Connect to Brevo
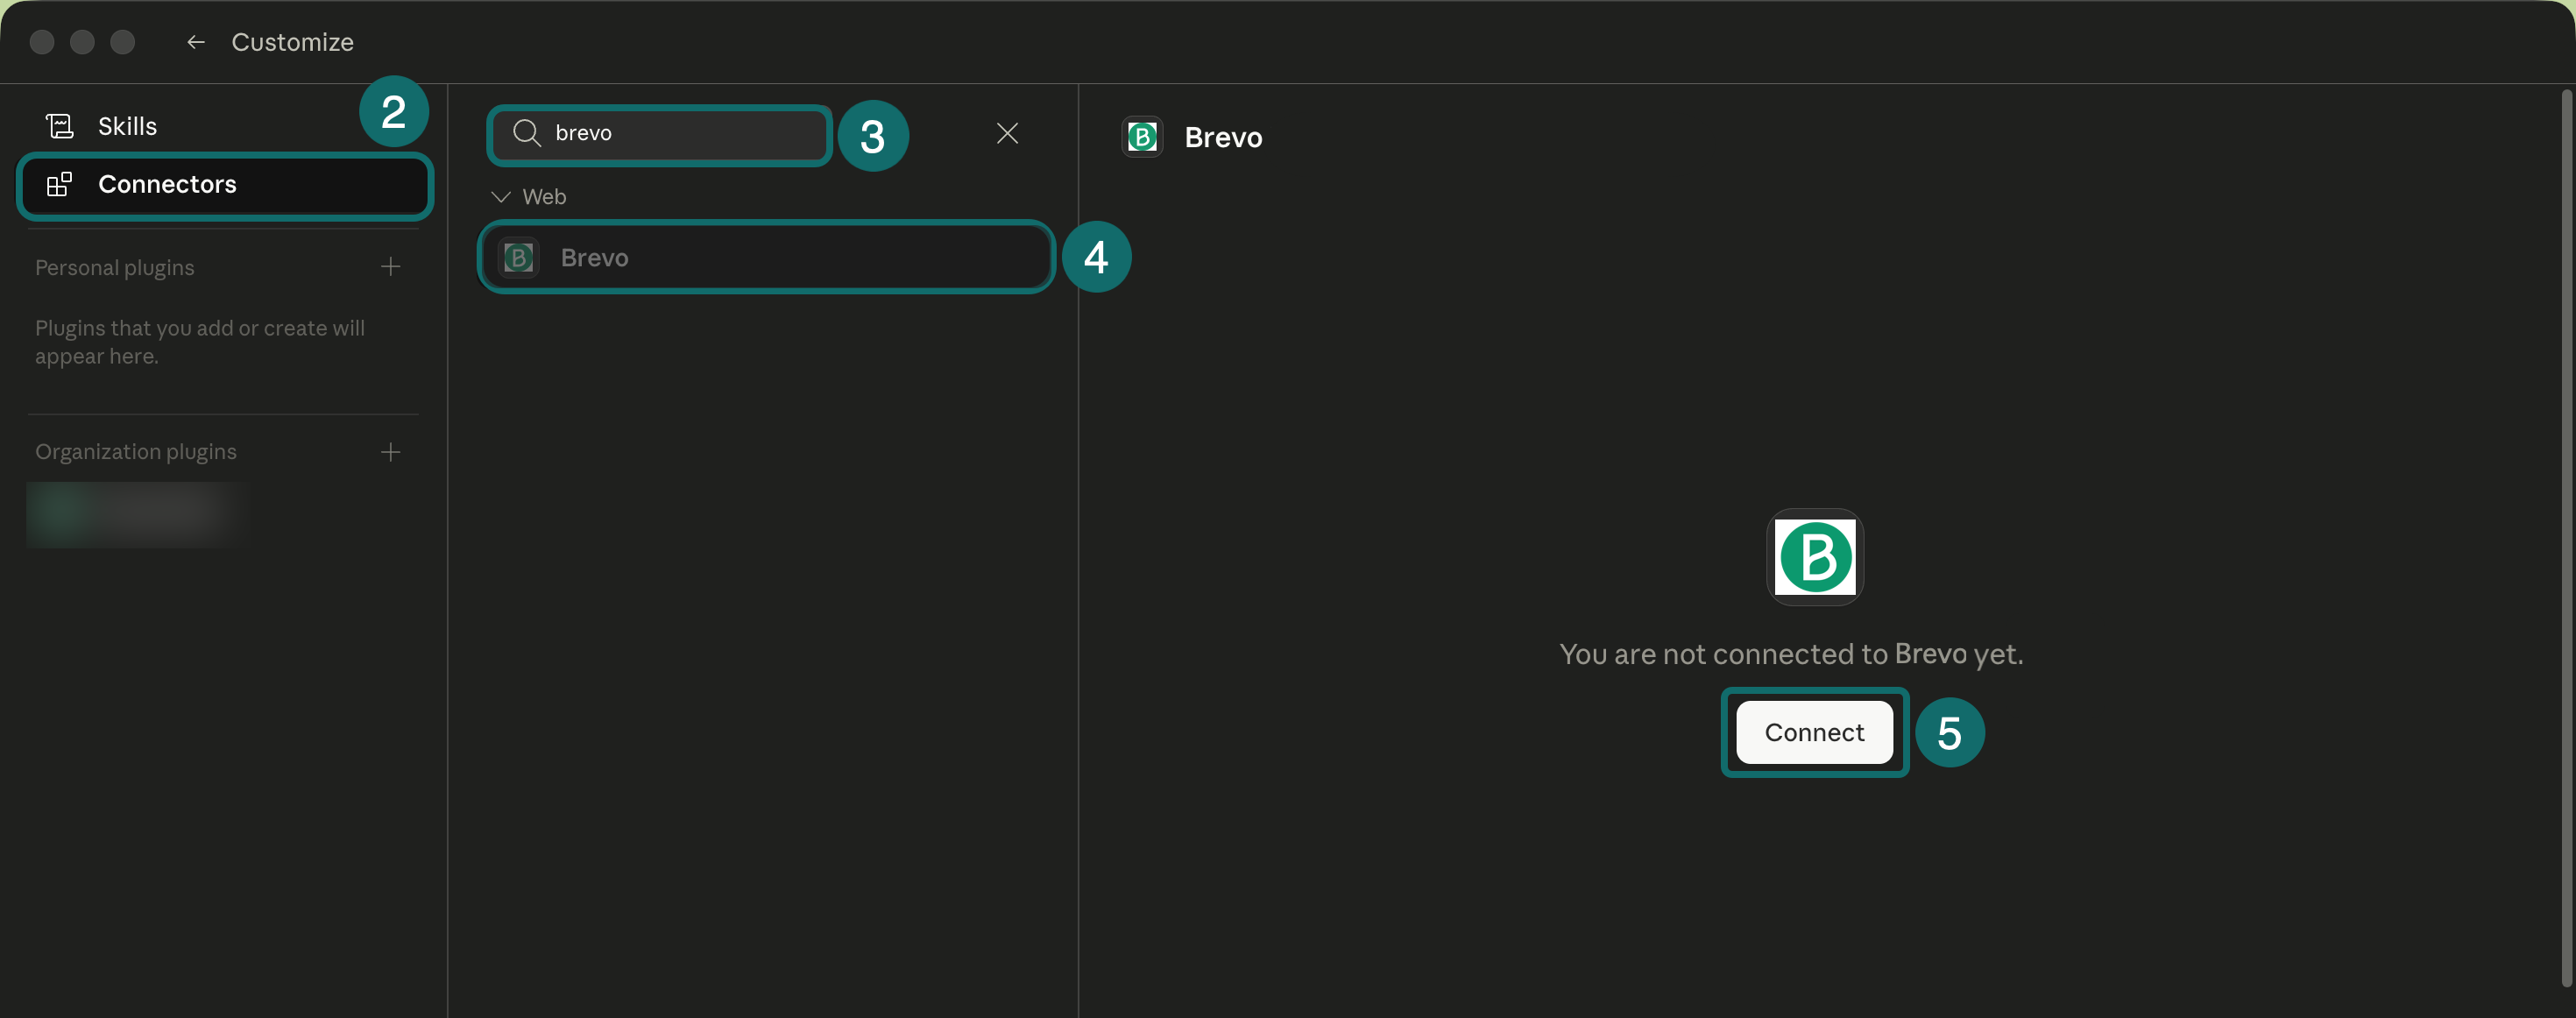 pyautogui.click(x=1814, y=733)
